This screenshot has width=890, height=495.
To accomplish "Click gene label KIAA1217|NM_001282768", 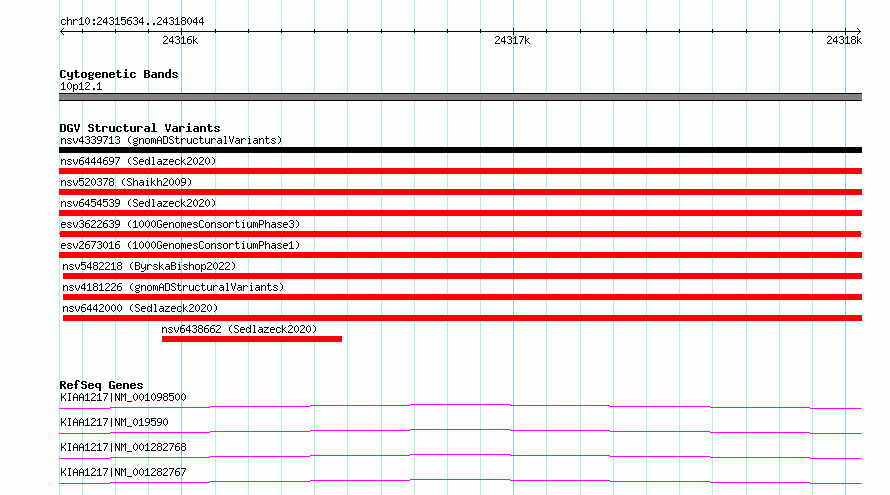I will [123, 447].
